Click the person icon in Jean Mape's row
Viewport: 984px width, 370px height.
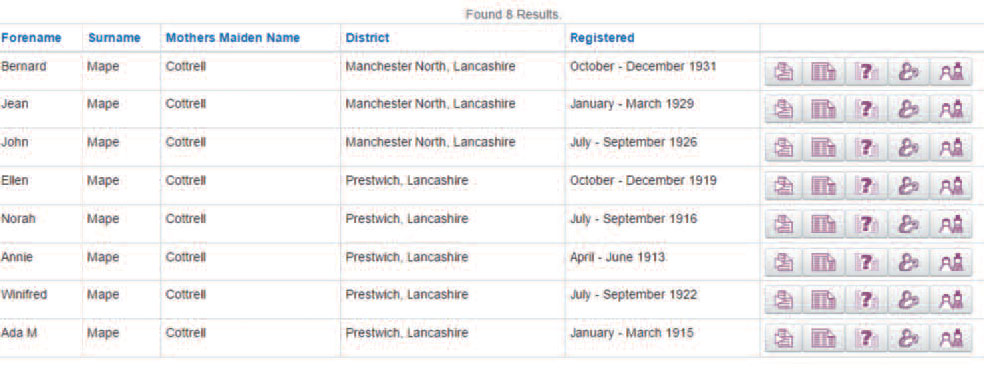pos(908,110)
